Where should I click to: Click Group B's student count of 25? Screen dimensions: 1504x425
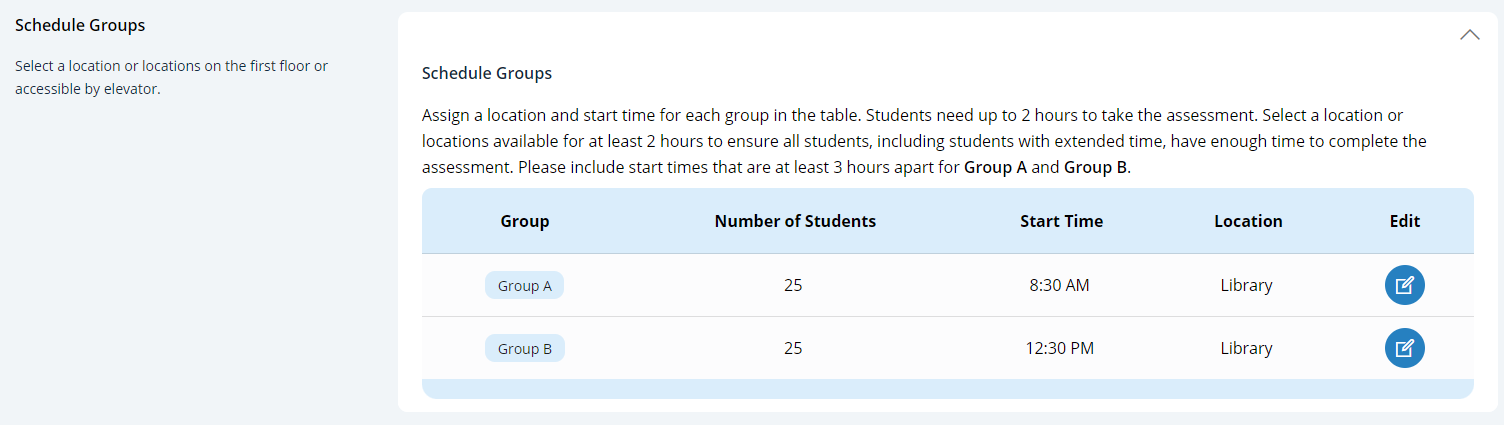click(x=793, y=349)
